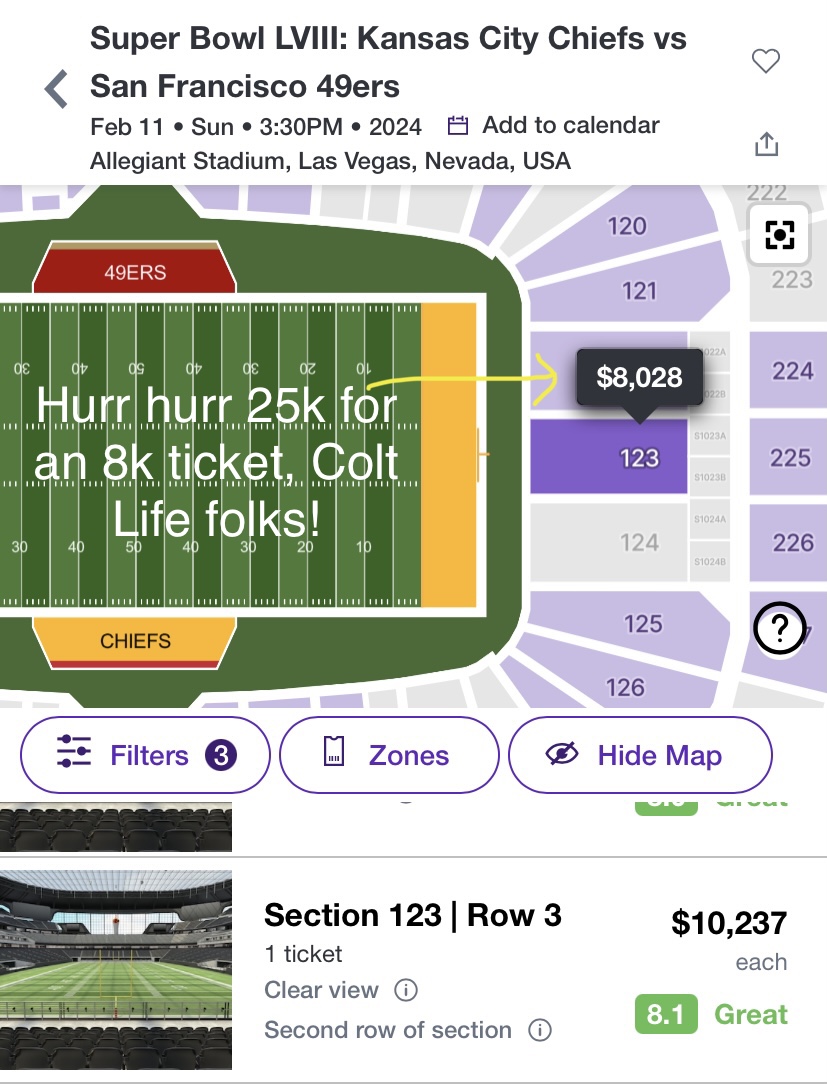Select section 225 on the map
The height and width of the screenshot is (1084, 827).
pyautogui.click(x=789, y=457)
